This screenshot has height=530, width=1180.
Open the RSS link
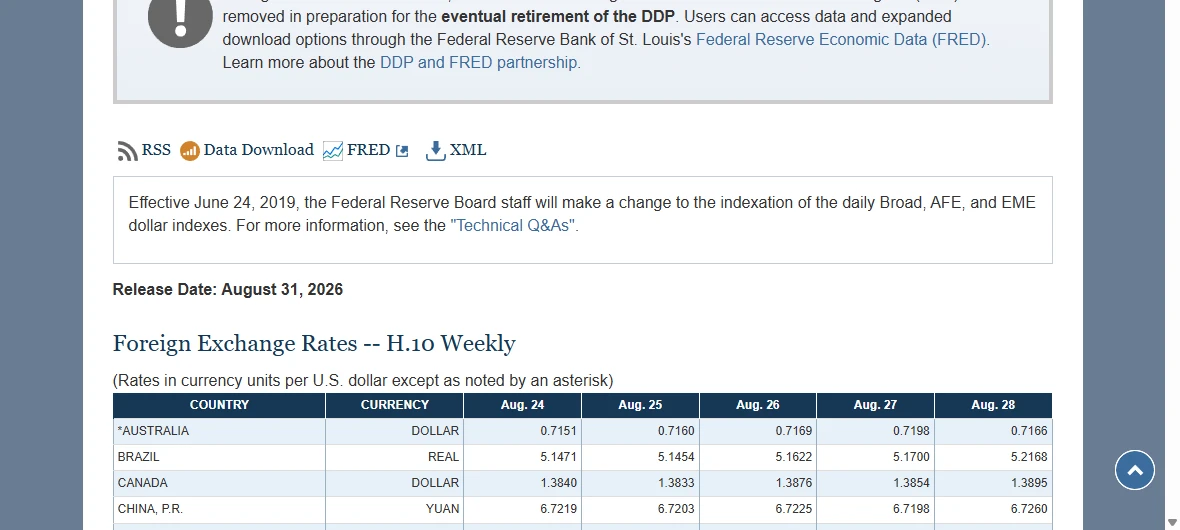pos(156,150)
